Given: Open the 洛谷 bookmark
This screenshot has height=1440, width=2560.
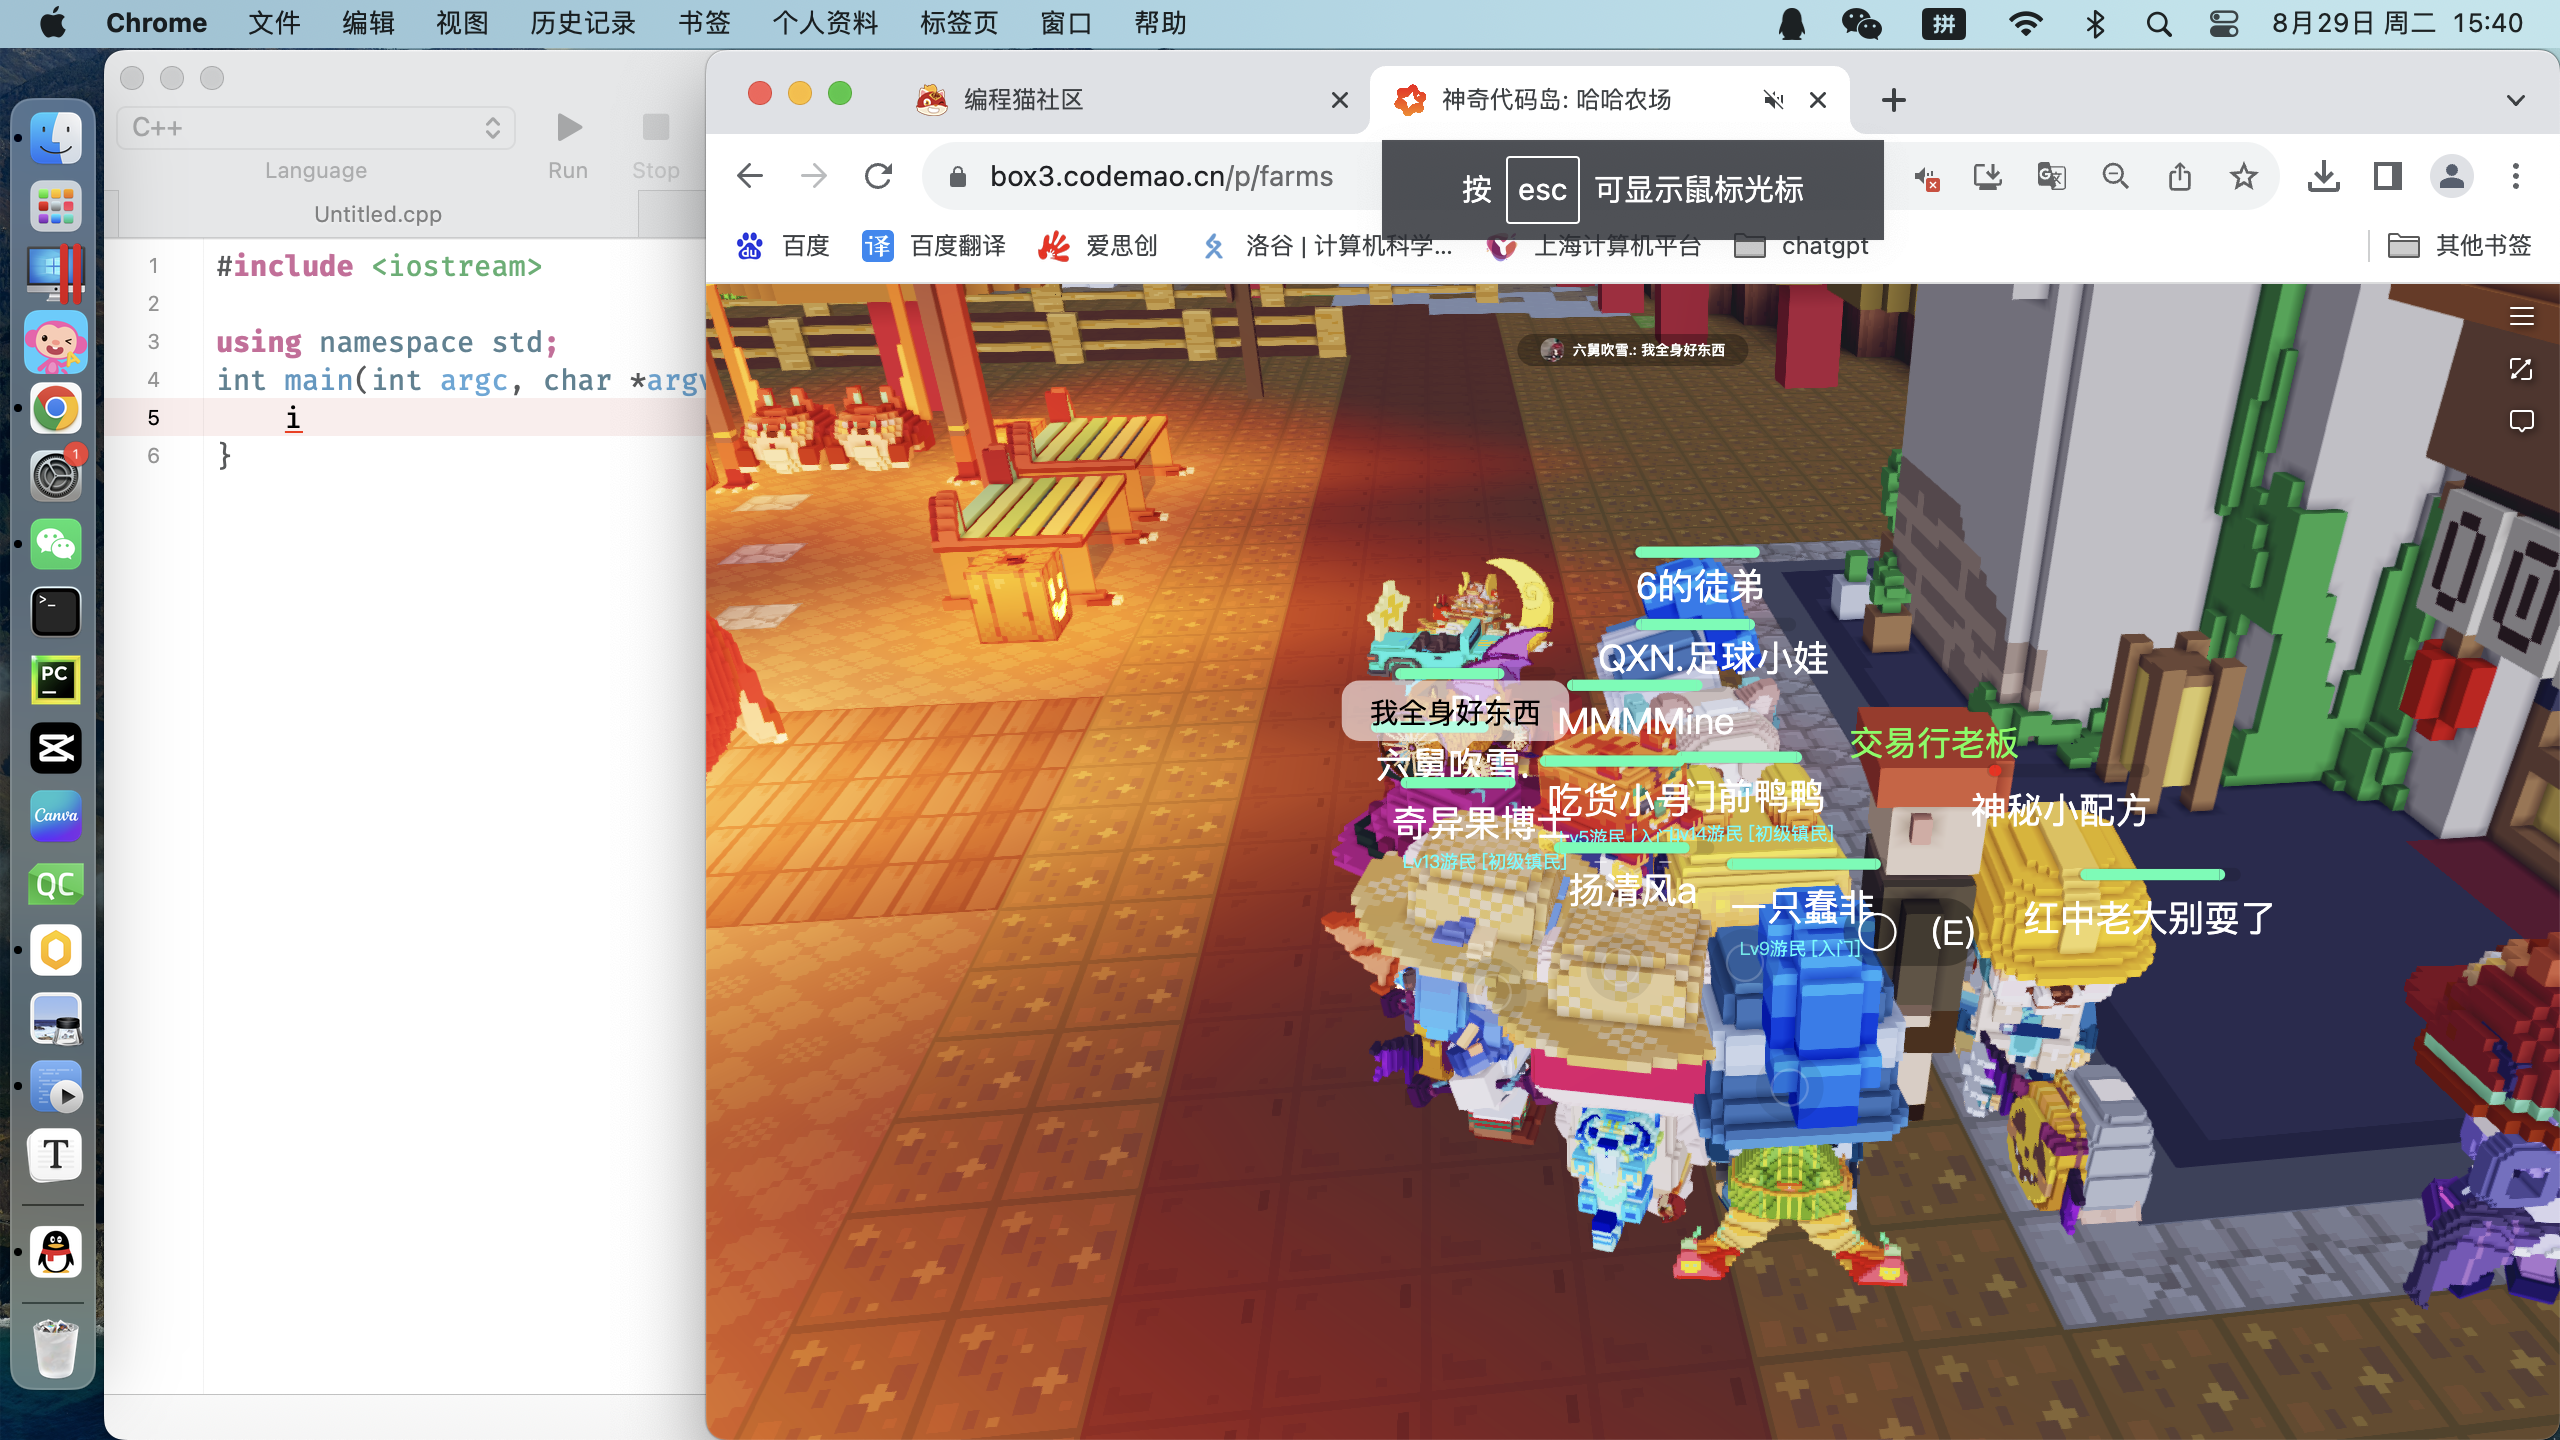Looking at the screenshot, I should pyautogui.click(x=1326, y=246).
